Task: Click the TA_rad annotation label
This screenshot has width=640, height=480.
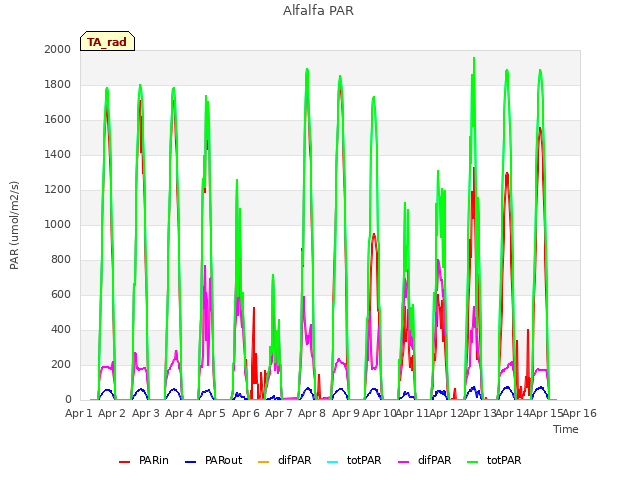Action: [x=107, y=41]
